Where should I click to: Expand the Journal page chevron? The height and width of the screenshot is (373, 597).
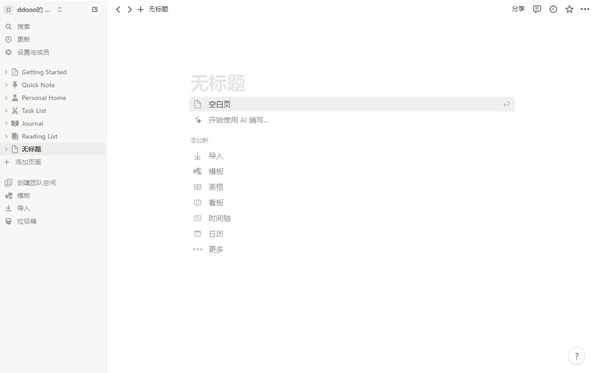pos(6,123)
